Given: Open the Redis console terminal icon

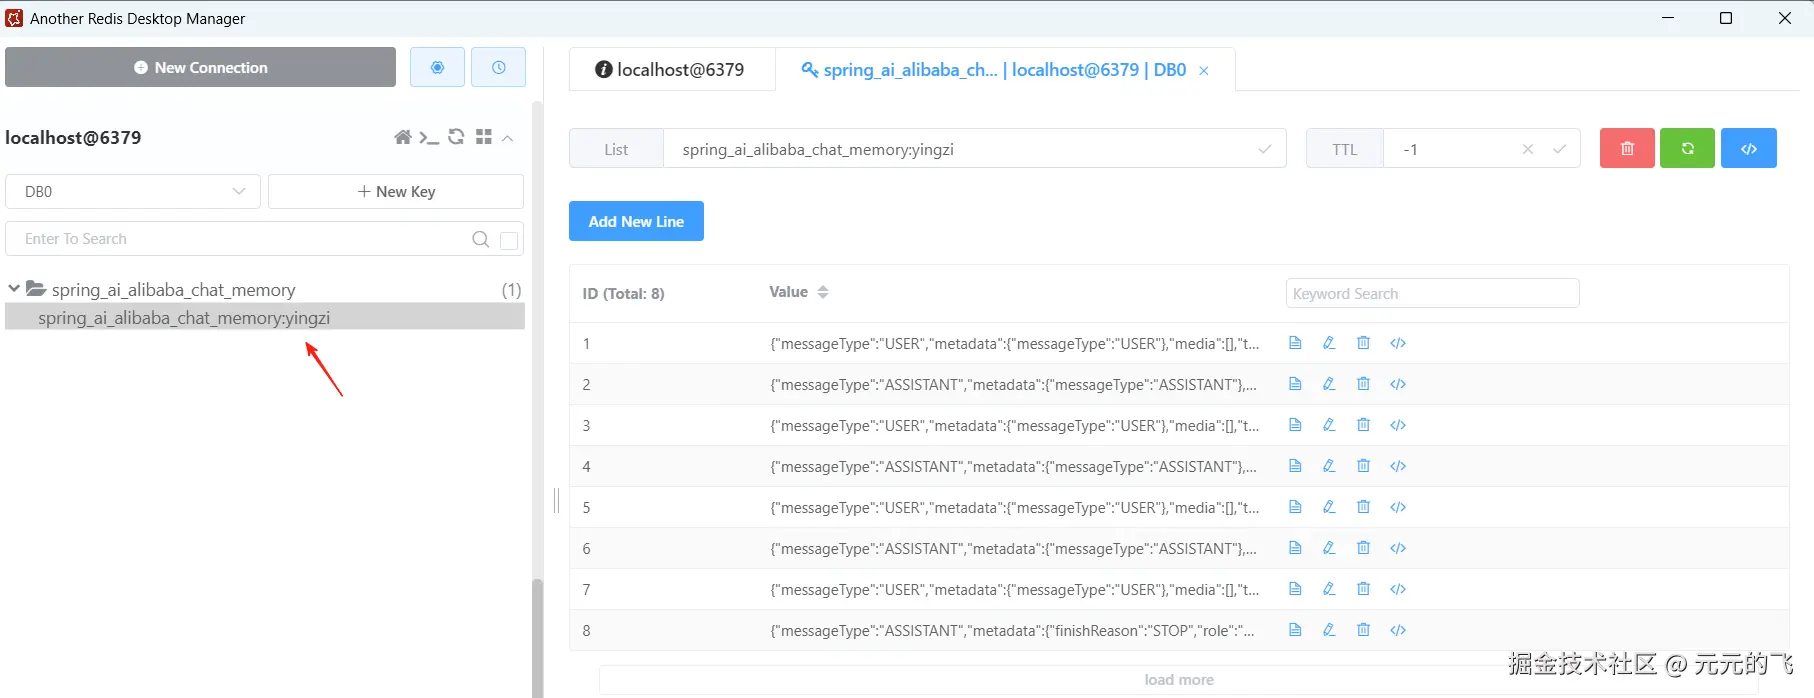Looking at the screenshot, I should coord(429,137).
